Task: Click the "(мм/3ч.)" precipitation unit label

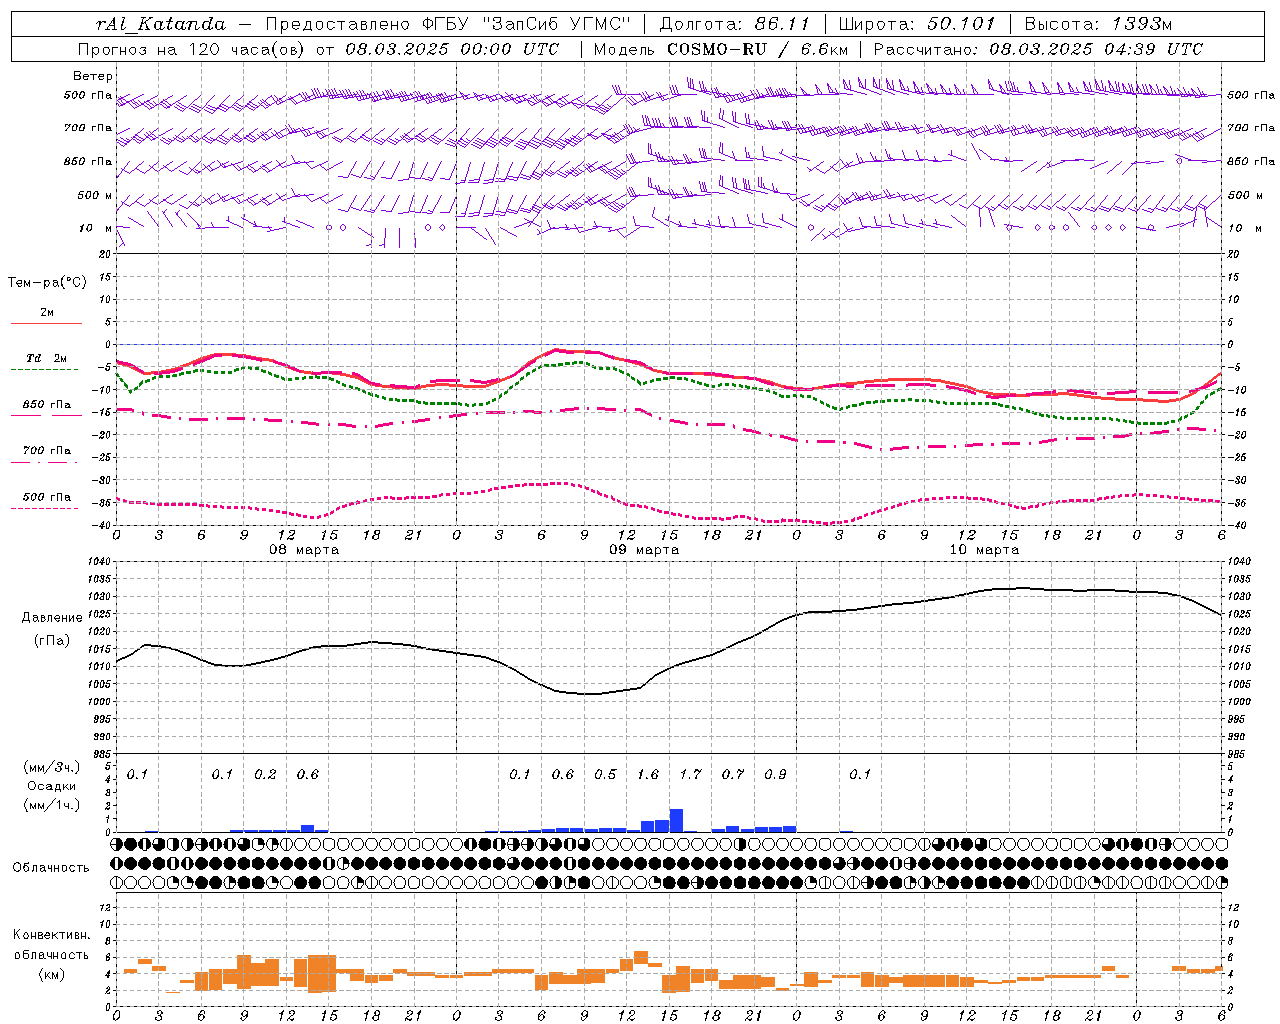Action: click(x=51, y=767)
